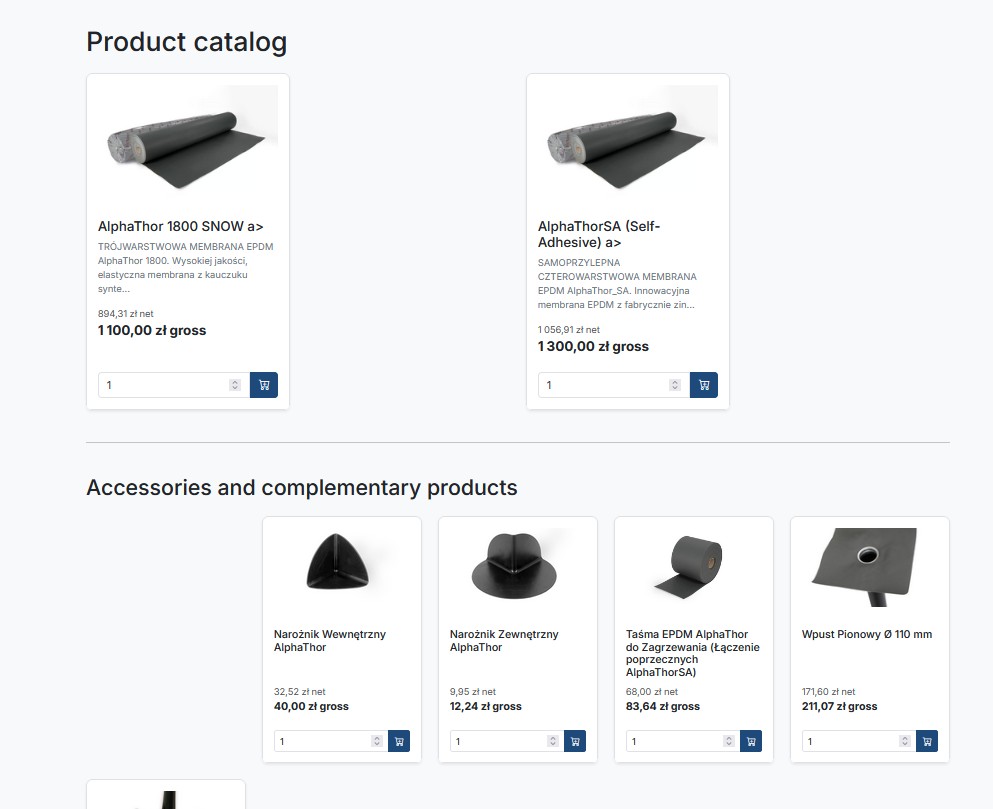
Task: Open the AlphaThor 1800 SNOW product title
Action: pos(180,227)
